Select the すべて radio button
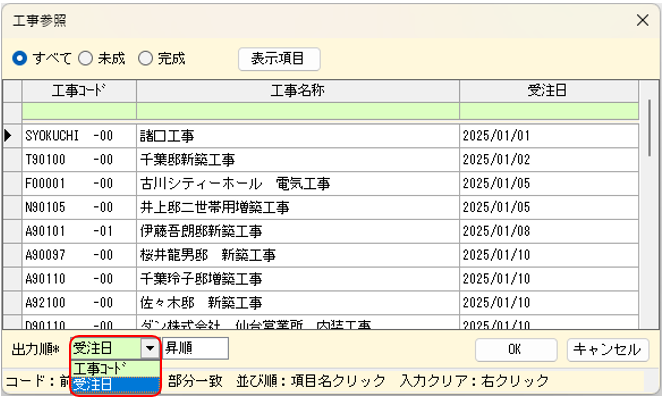The image size is (665, 401). tap(19, 59)
